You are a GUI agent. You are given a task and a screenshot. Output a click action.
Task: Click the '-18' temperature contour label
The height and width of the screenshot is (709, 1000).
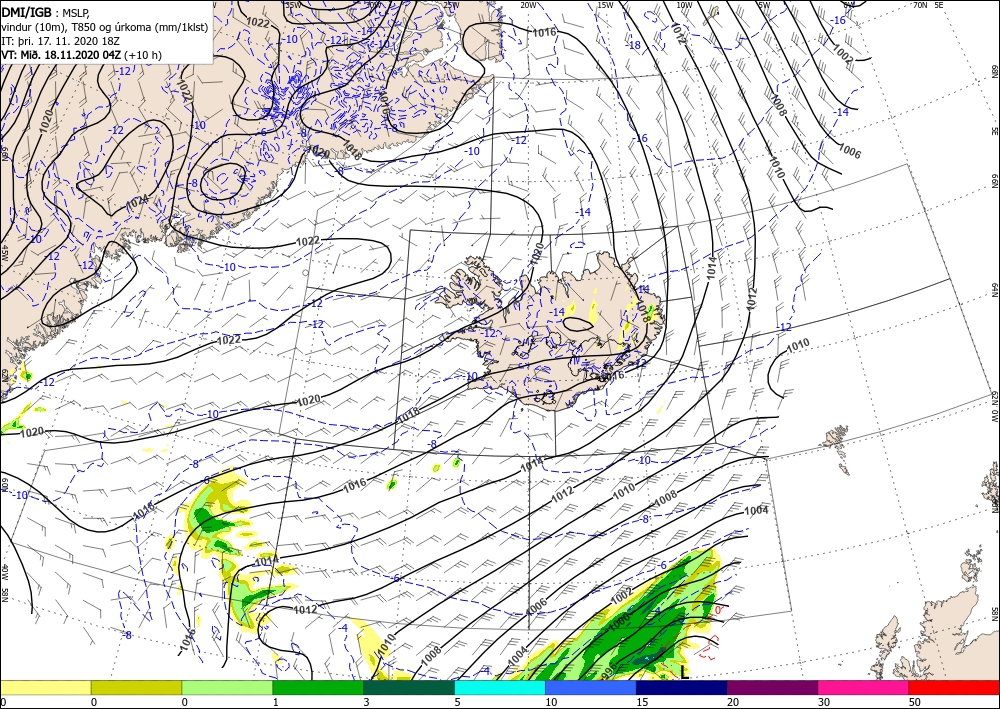(x=633, y=45)
